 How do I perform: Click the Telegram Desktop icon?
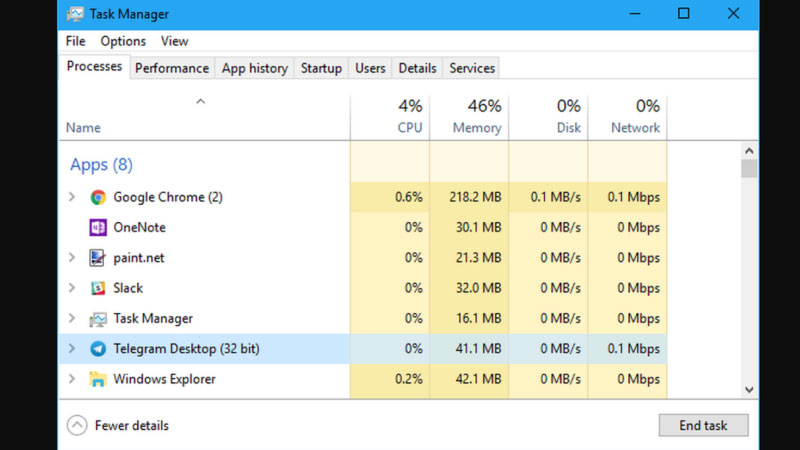(98, 348)
